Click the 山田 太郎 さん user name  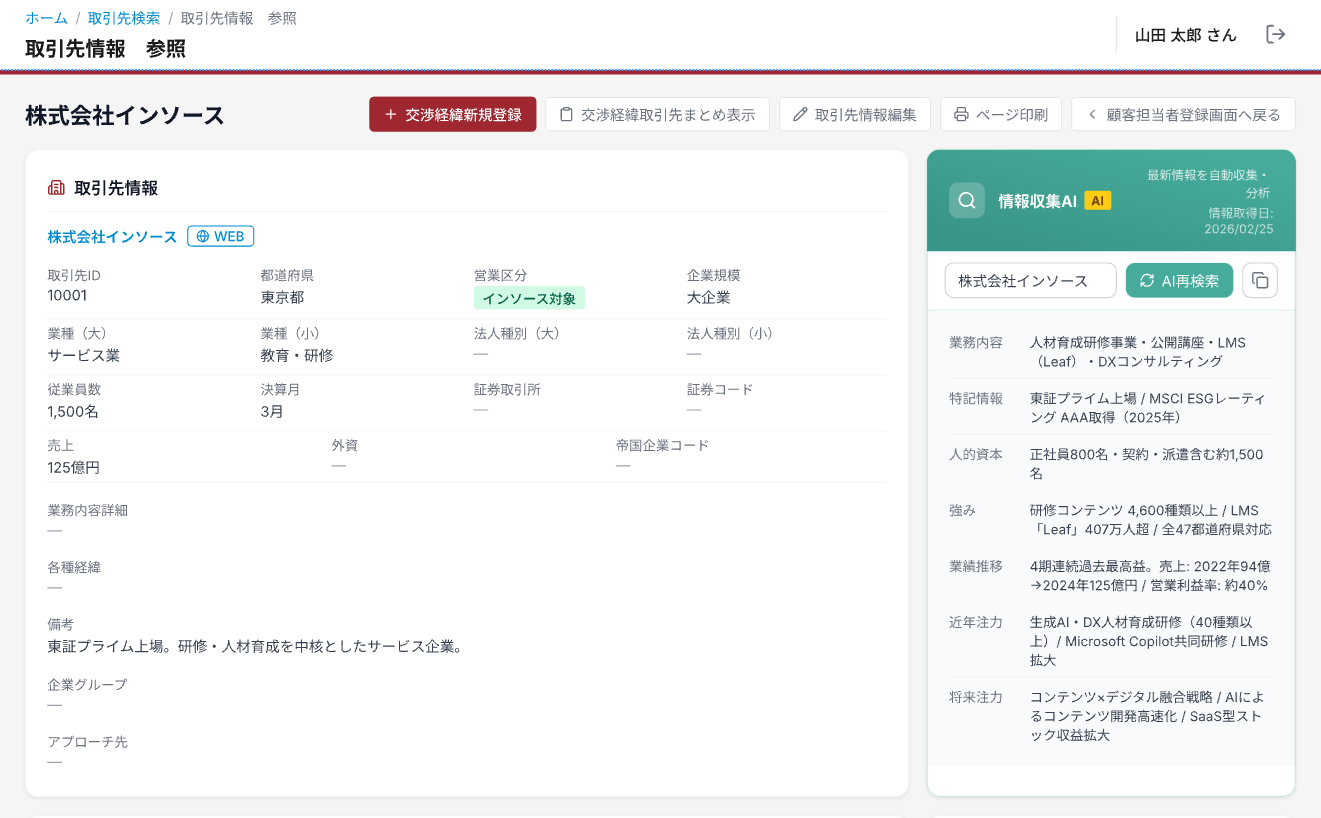1185,35
